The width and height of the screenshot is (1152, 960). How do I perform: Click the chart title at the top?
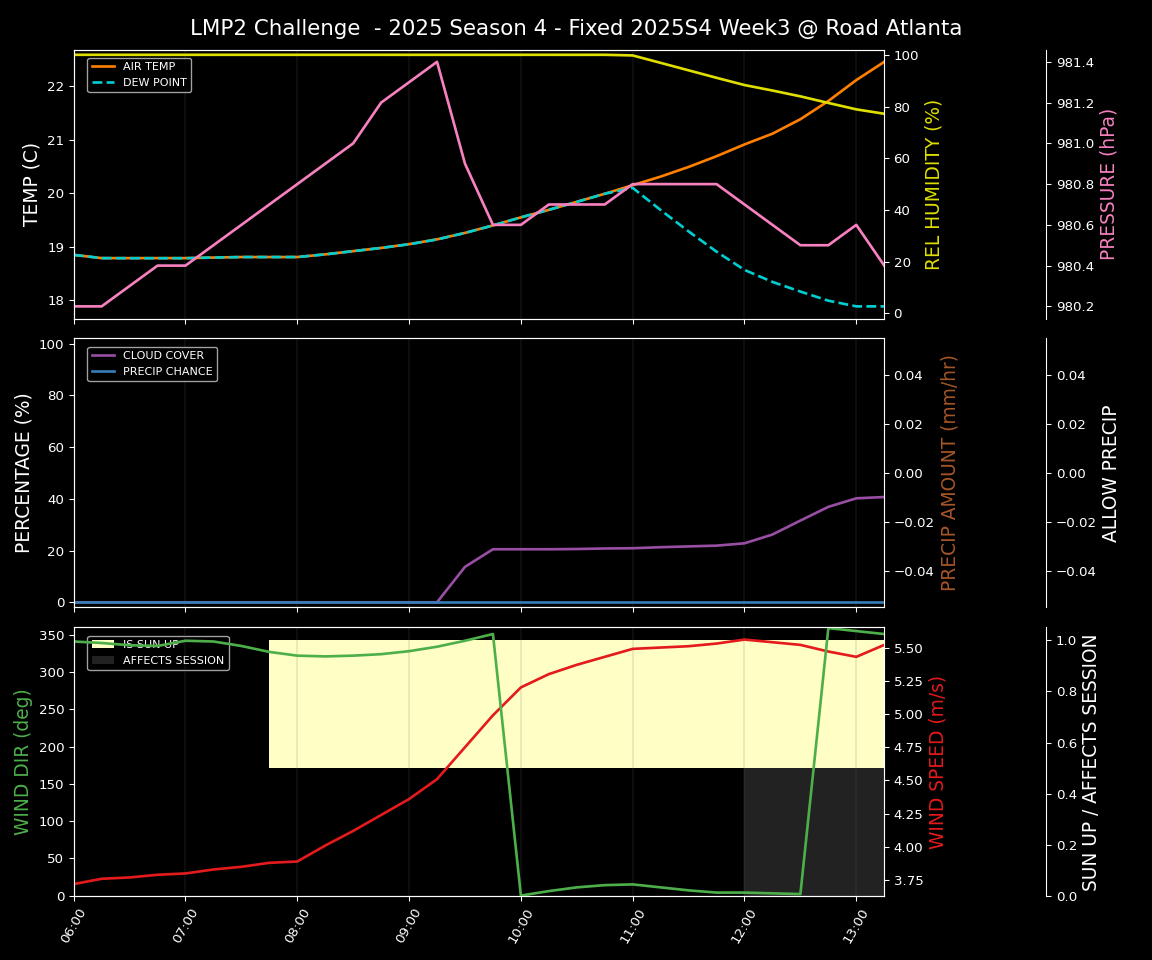click(575, 28)
